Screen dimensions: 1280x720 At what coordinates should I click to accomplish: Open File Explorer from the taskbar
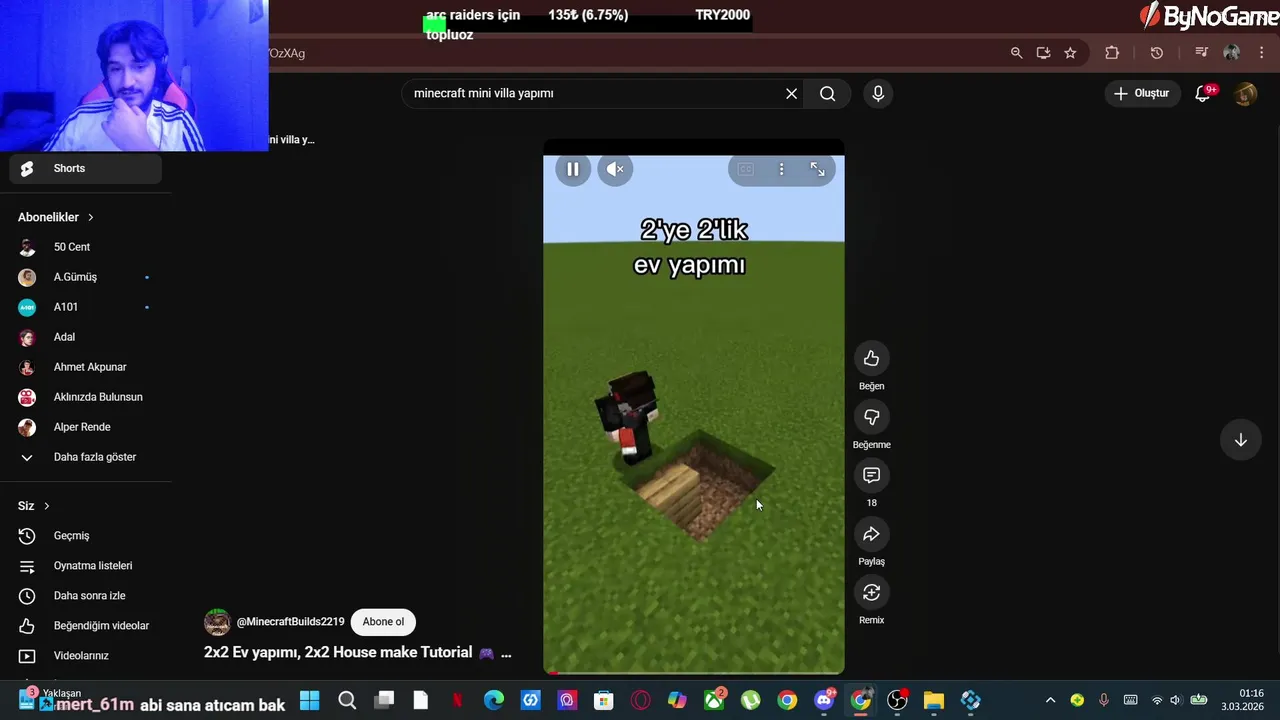point(934,700)
